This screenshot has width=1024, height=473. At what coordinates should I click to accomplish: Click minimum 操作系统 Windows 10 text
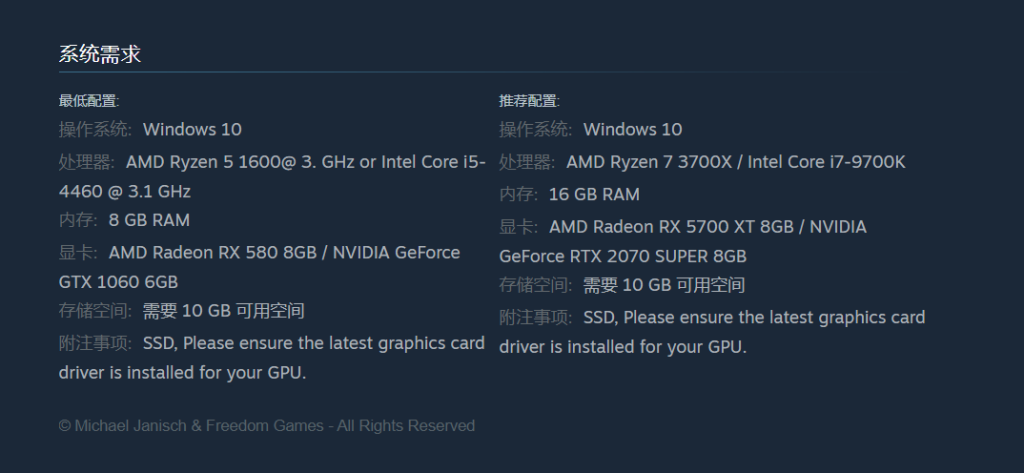pos(192,129)
